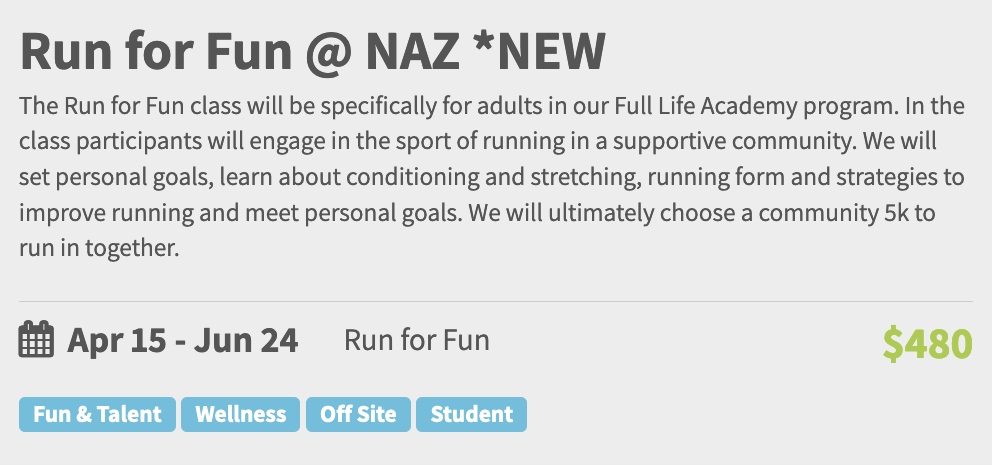Filter by the Off Site tag

tap(358, 414)
